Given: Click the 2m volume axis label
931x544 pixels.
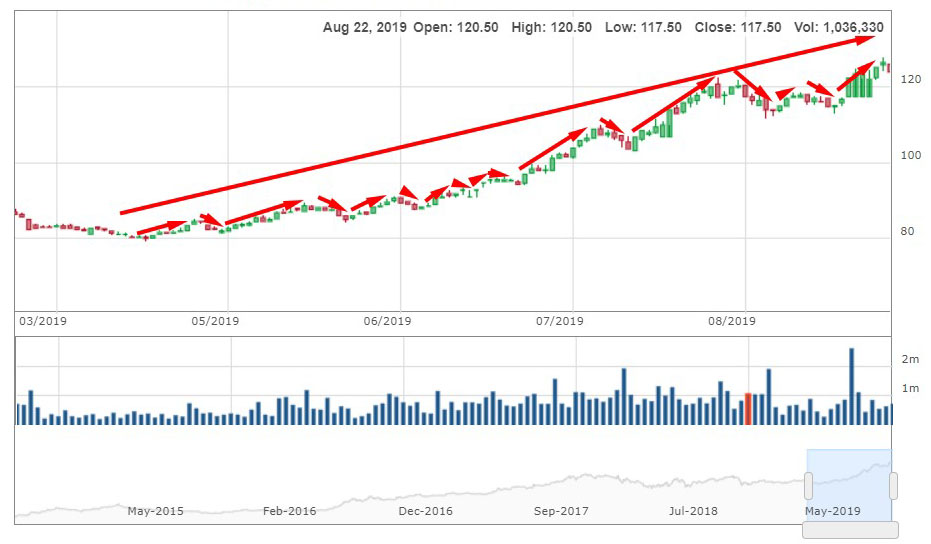Looking at the screenshot, I should 910,359.
